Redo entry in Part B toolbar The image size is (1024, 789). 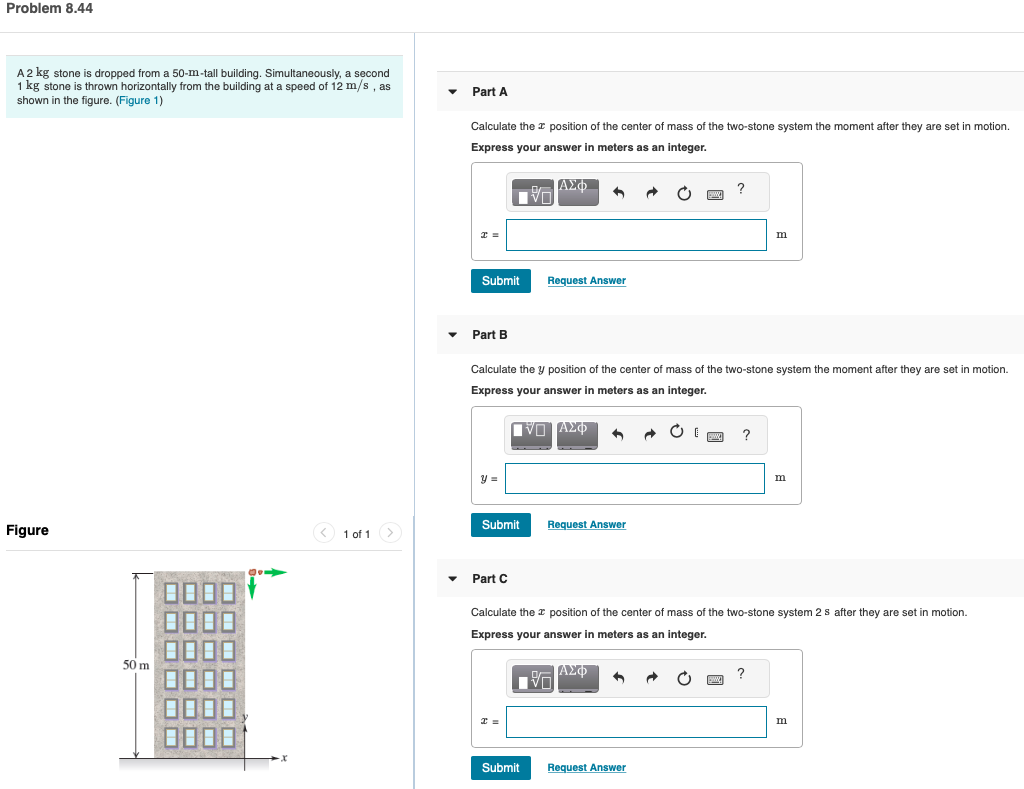pyautogui.click(x=649, y=434)
